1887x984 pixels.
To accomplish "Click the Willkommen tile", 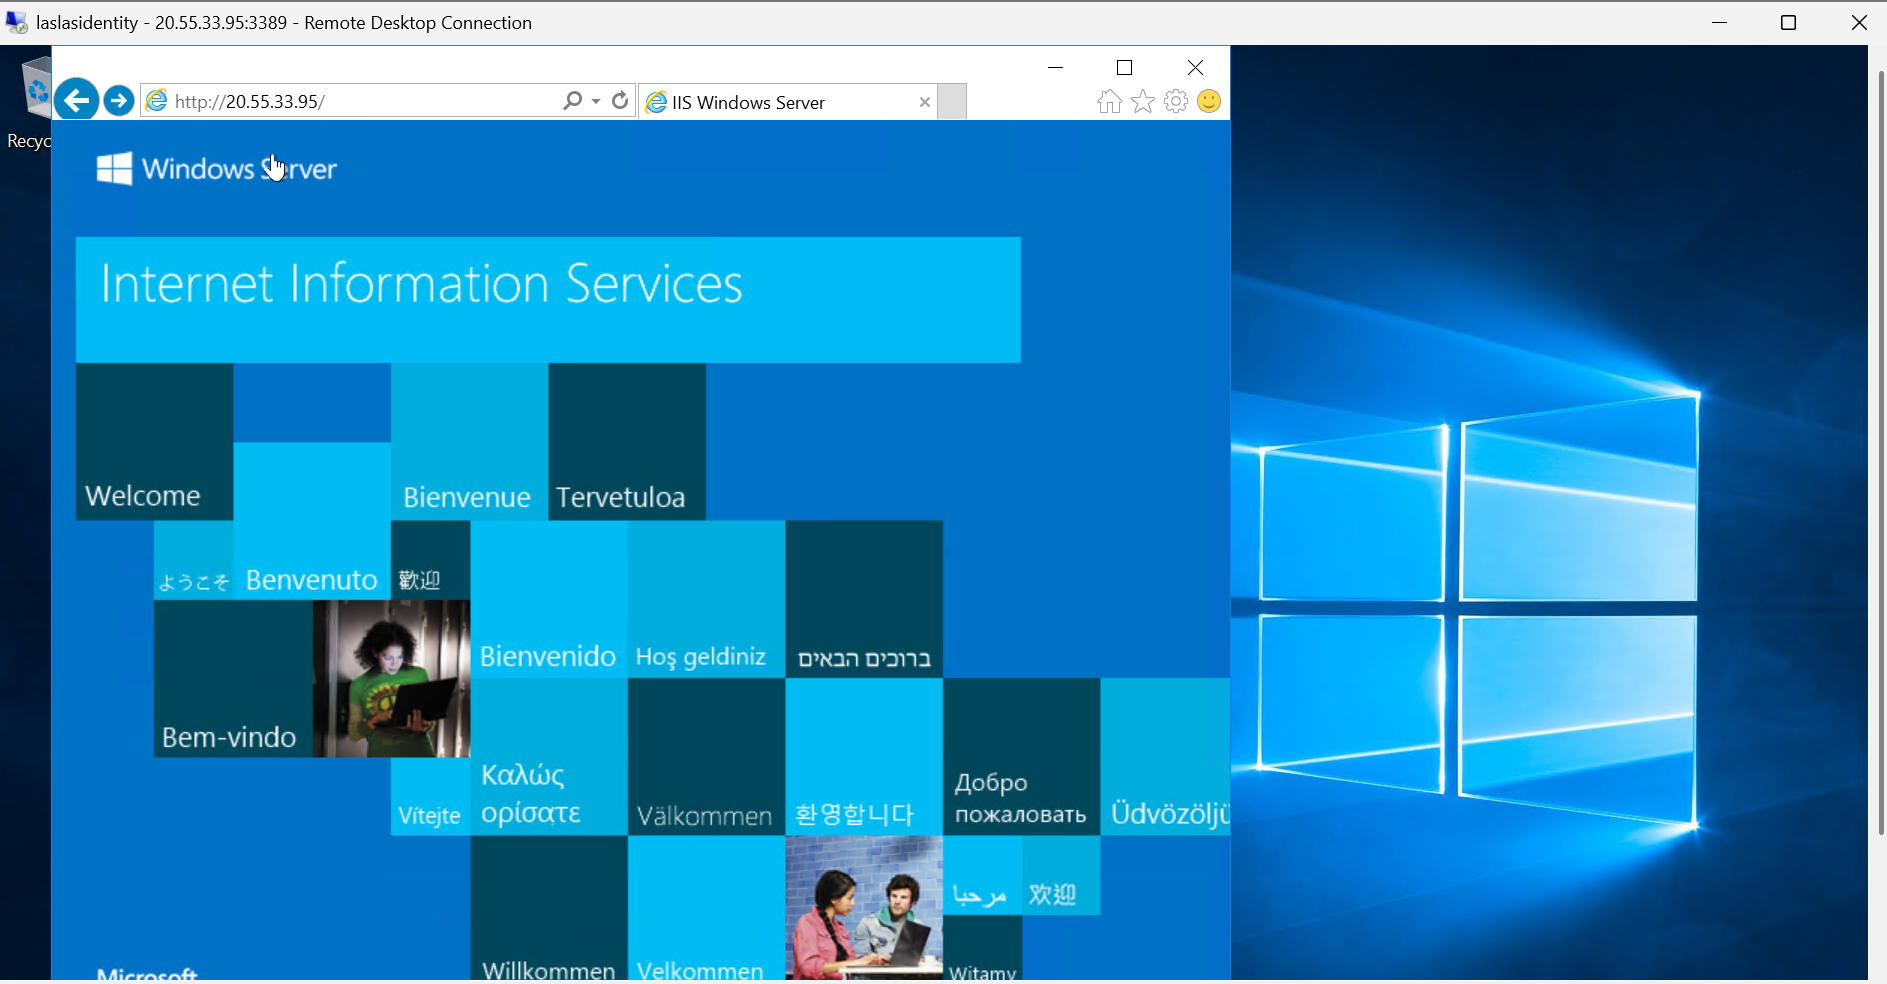I will point(549,908).
